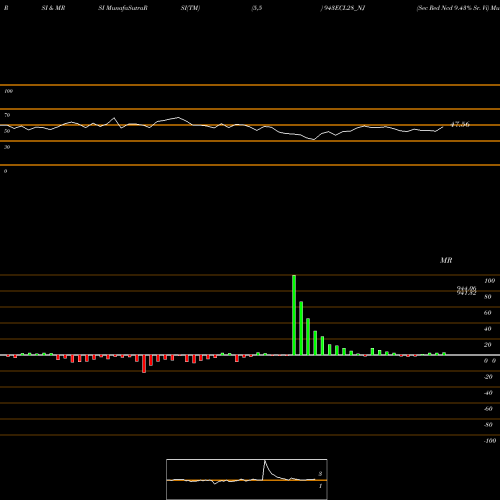Click the MR axis label 40
The height and width of the screenshot is (500, 500).
pyautogui.click(x=488, y=329)
